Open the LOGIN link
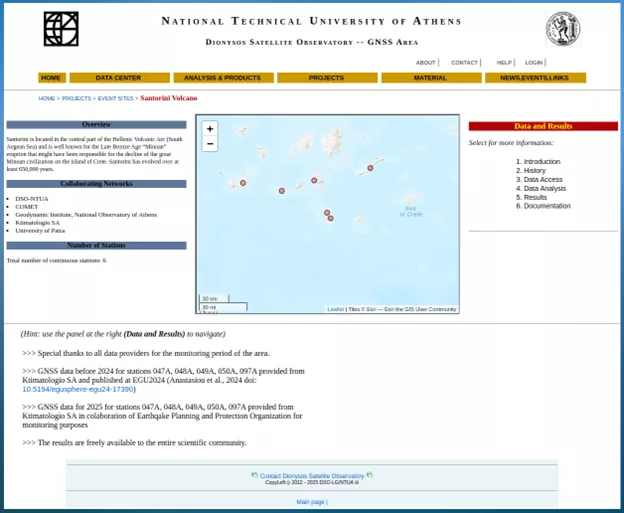Image resolution: width=624 pixels, height=513 pixels. [x=534, y=62]
